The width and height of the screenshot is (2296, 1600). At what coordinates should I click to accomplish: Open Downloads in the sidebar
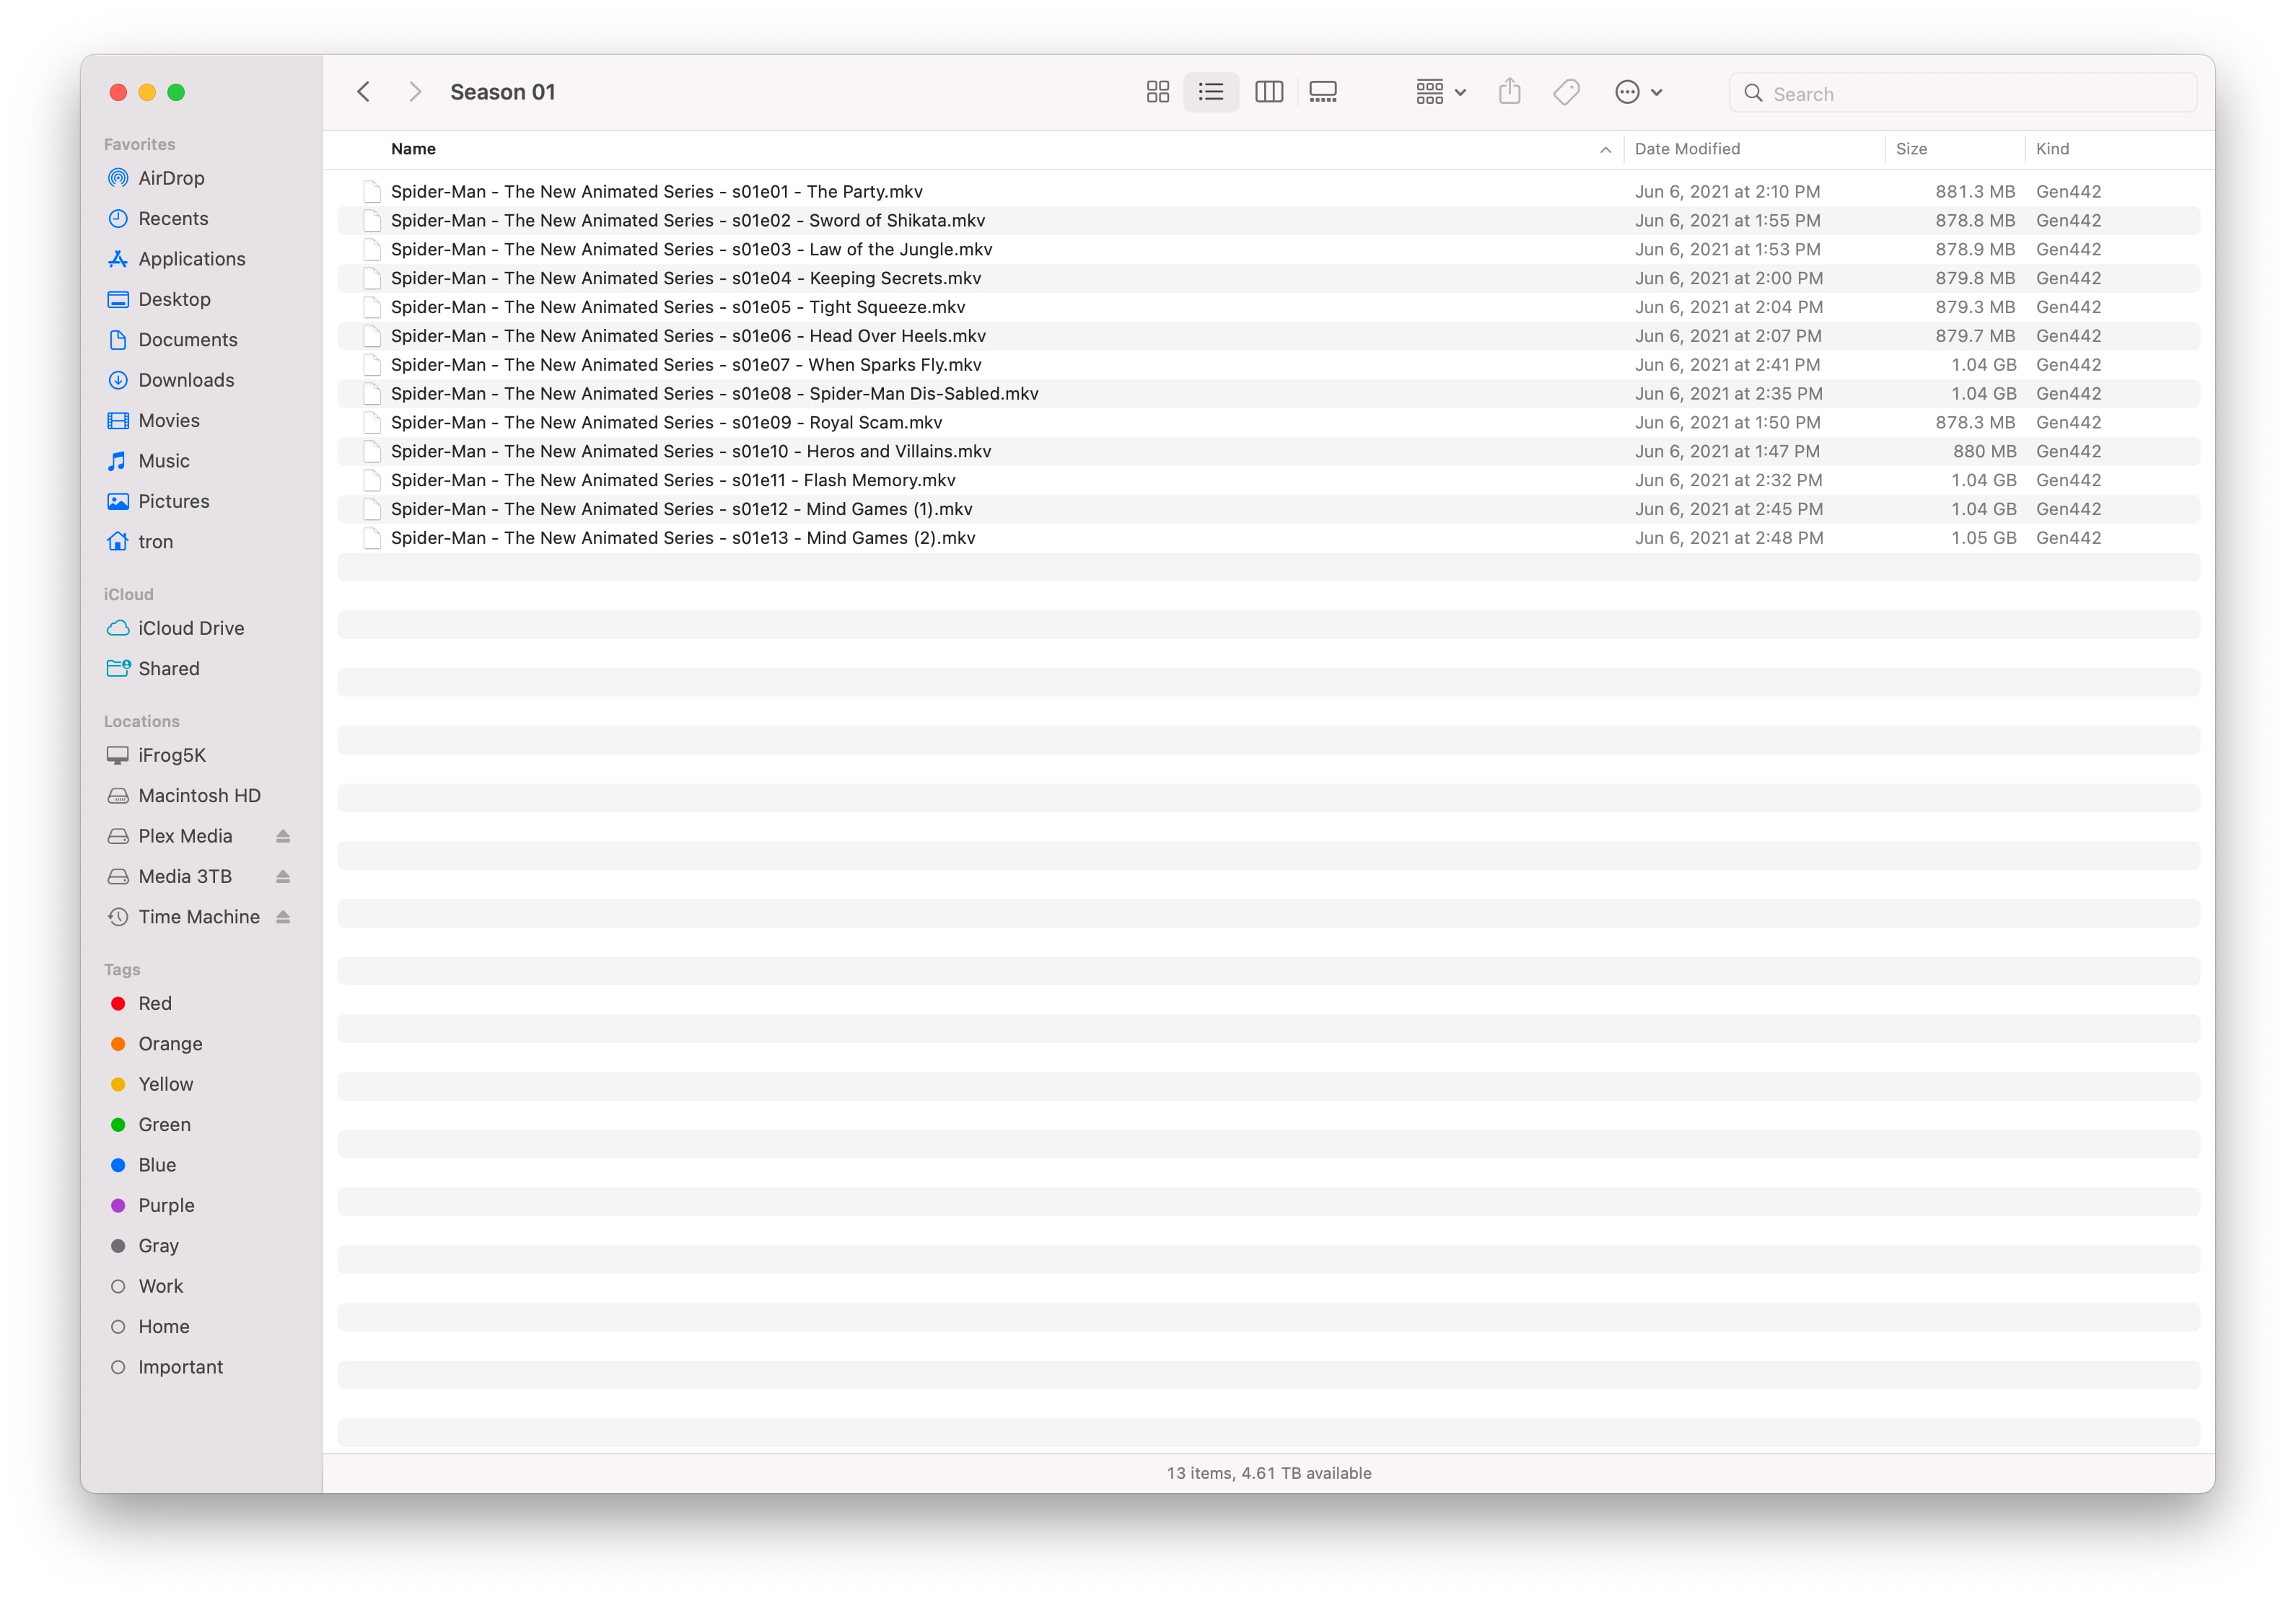[186, 380]
